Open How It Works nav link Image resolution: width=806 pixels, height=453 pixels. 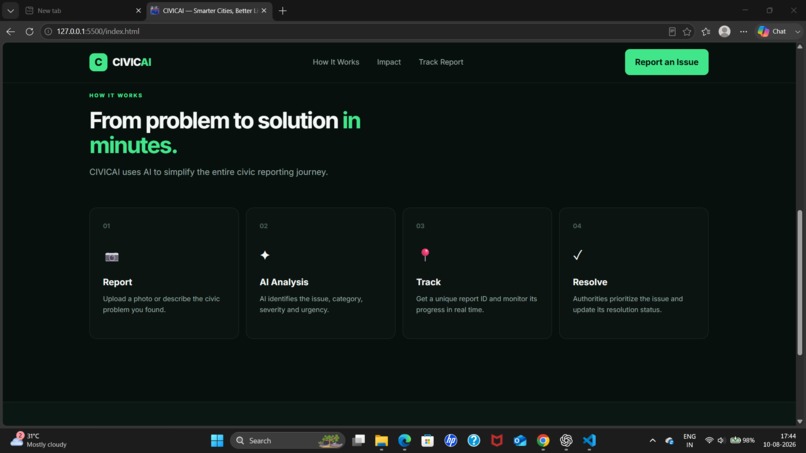tap(336, 62)
